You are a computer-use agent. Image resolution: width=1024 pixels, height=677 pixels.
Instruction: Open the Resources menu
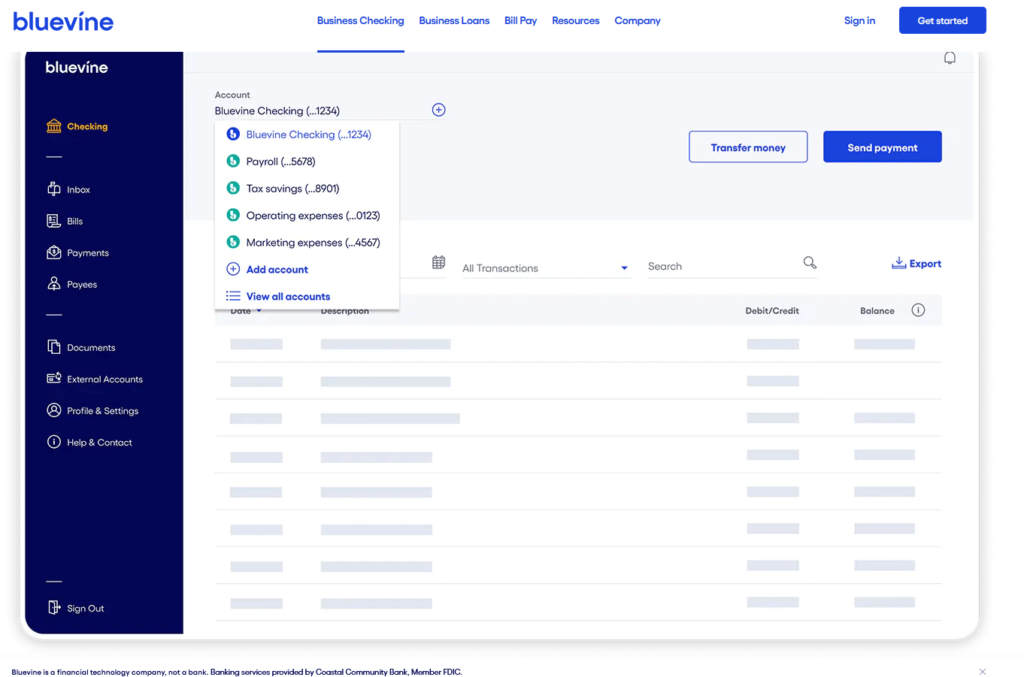[575, 21]
